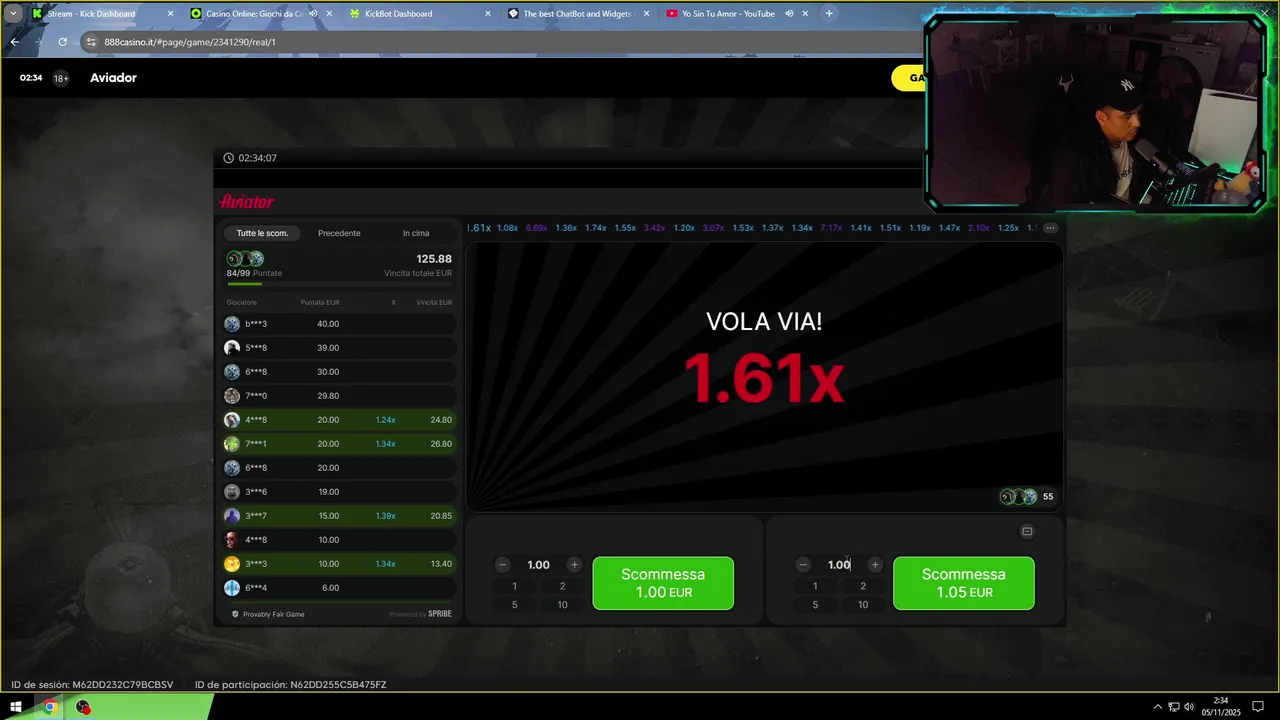This screenshot has width=1280, height=720.
Task: Open a new browser tab with plus
Action: point(829,14)
